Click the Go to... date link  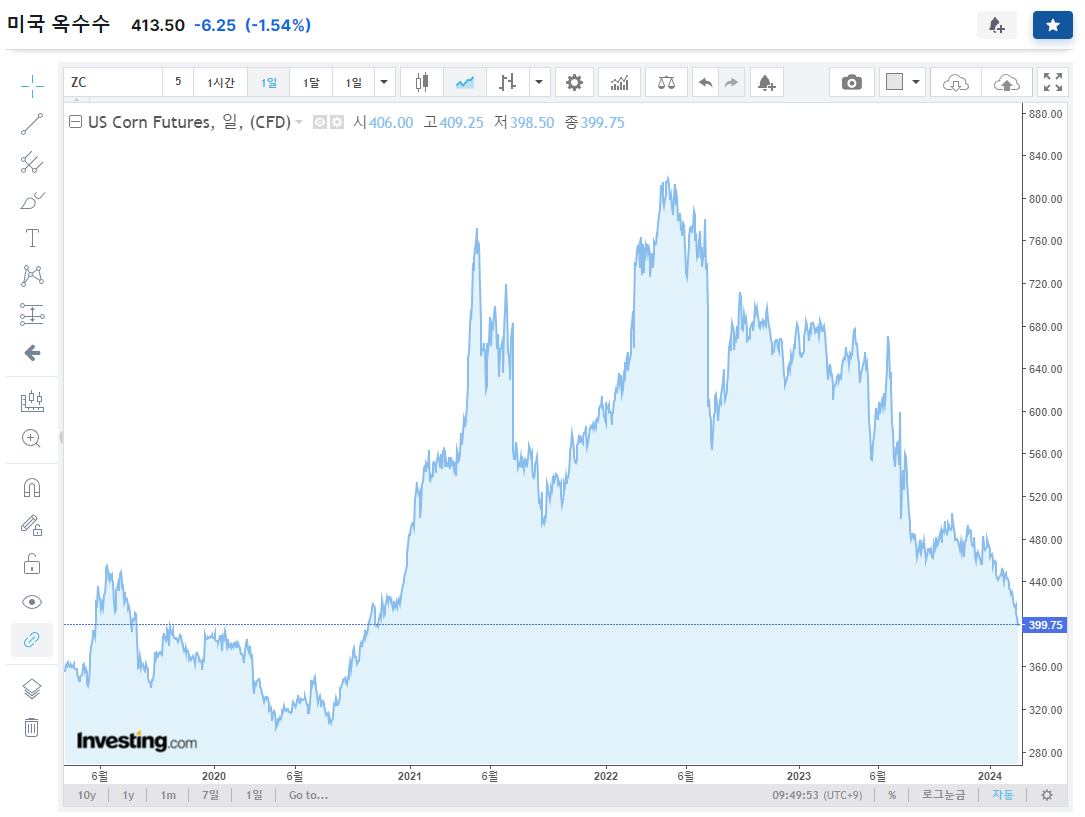pyautogui.click(x=307, y=795)
